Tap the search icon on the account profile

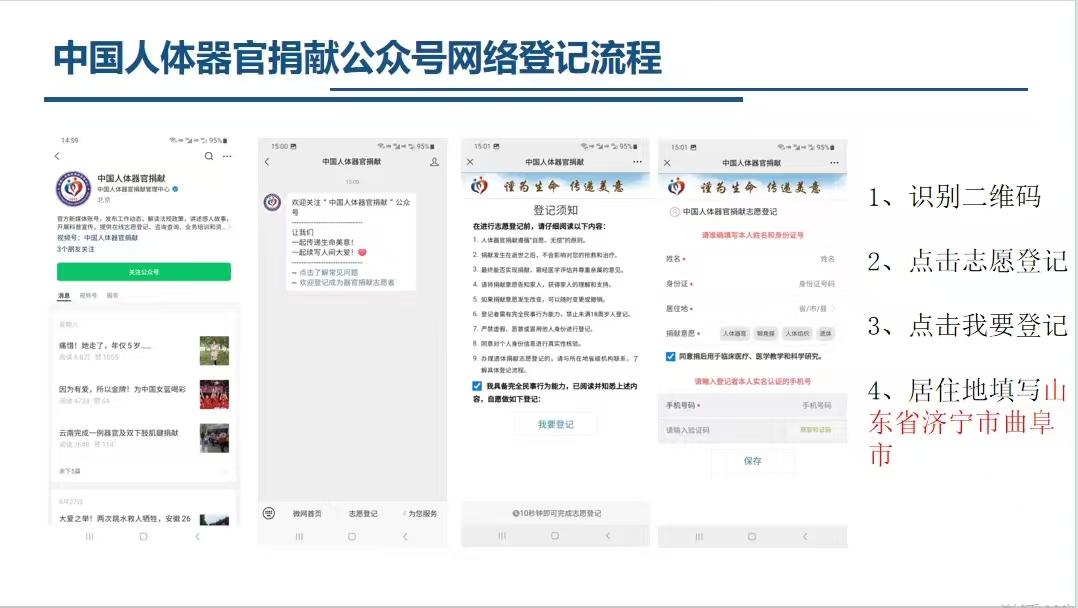tap(209, 157)
